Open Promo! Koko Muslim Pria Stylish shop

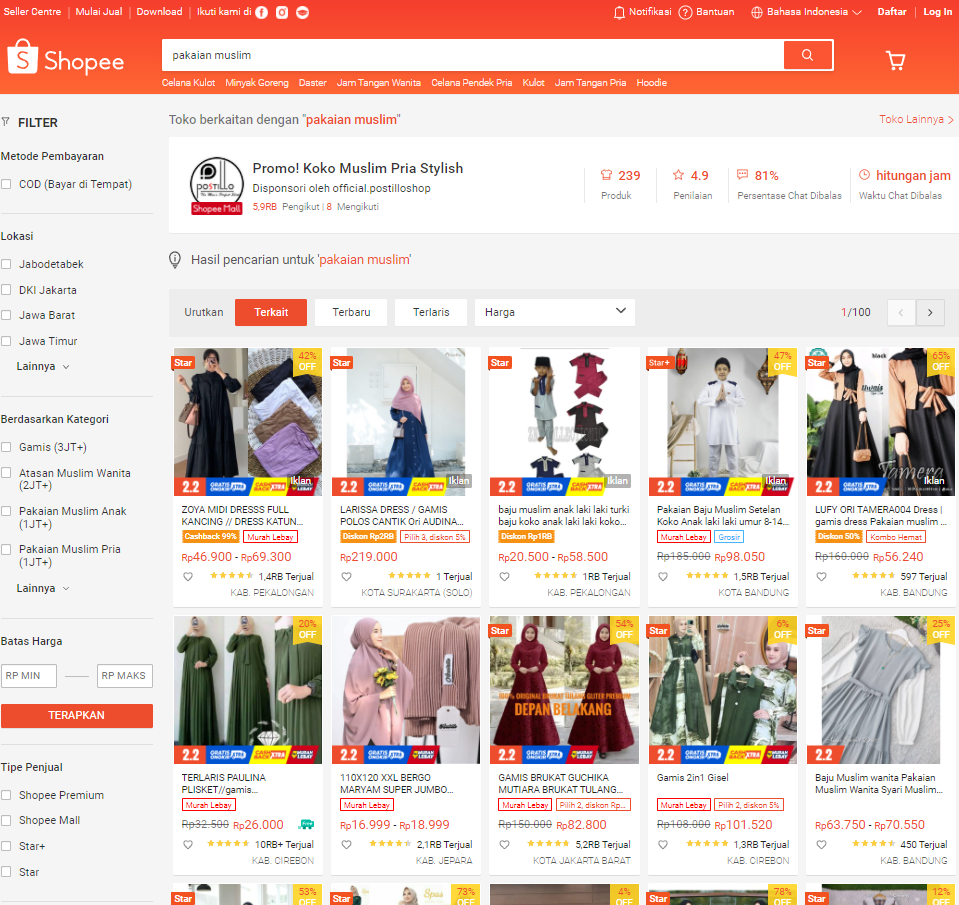click(x=358, y=168)
